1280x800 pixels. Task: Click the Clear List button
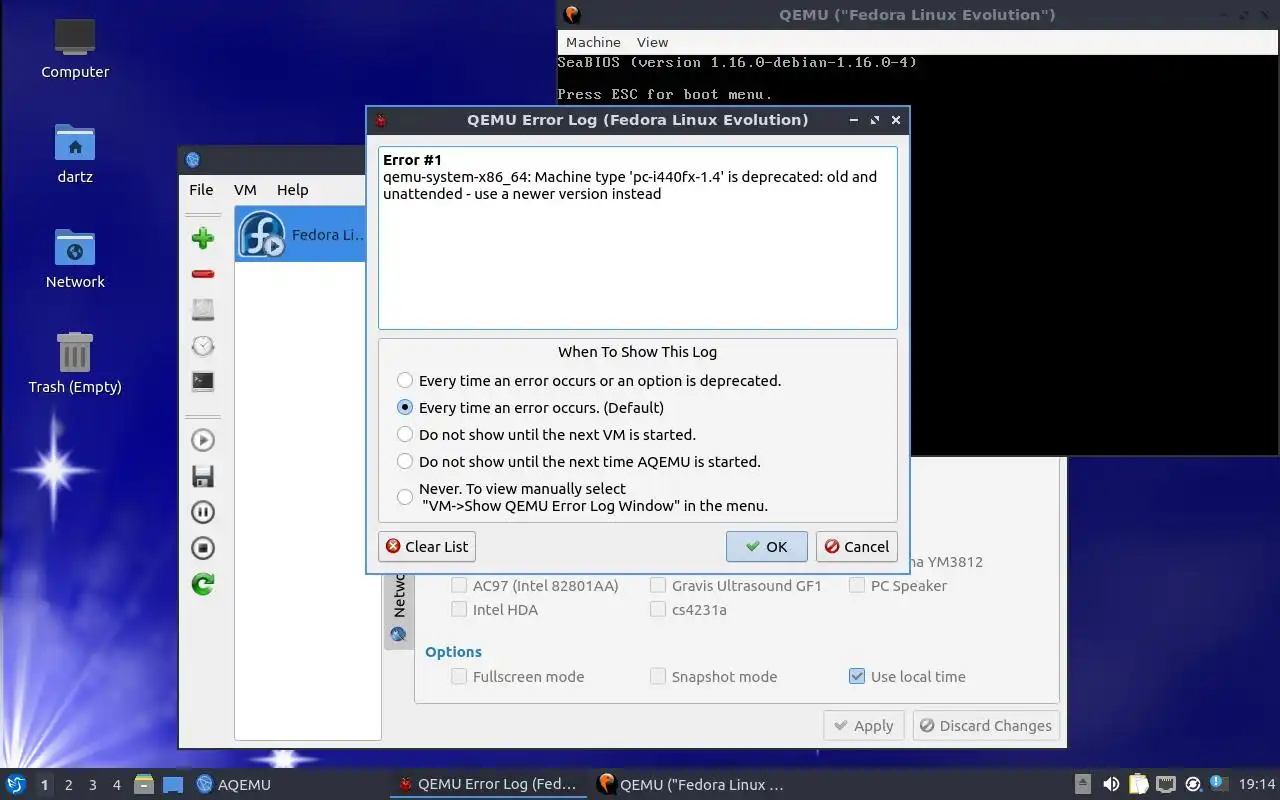pos(427,546)
